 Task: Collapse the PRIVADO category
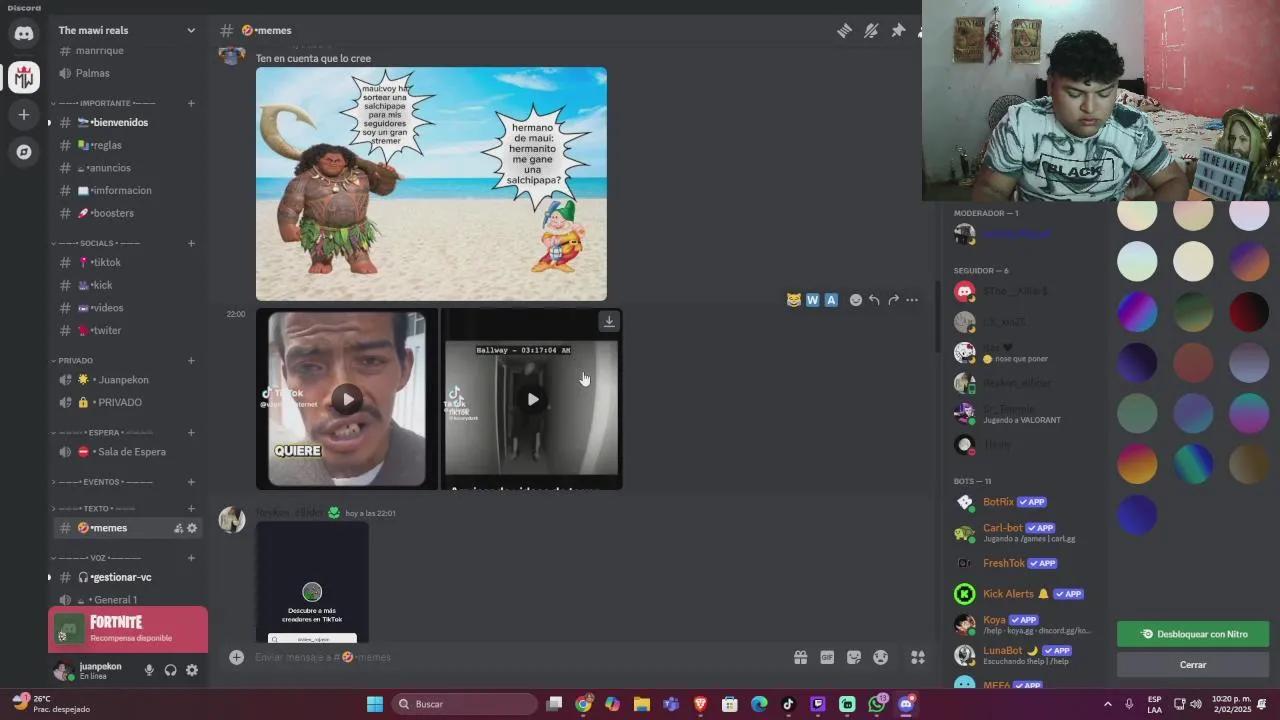pos(73,360)
